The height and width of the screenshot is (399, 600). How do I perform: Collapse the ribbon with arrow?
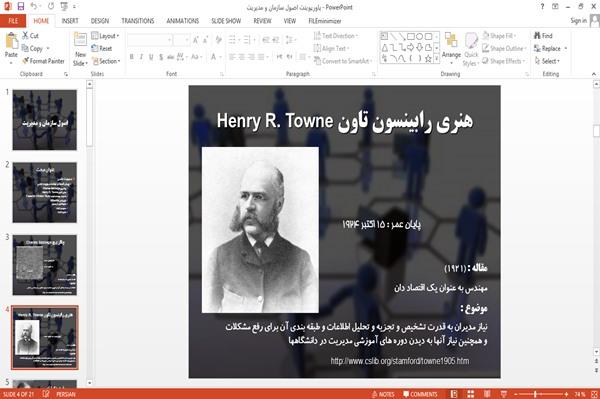594,74
